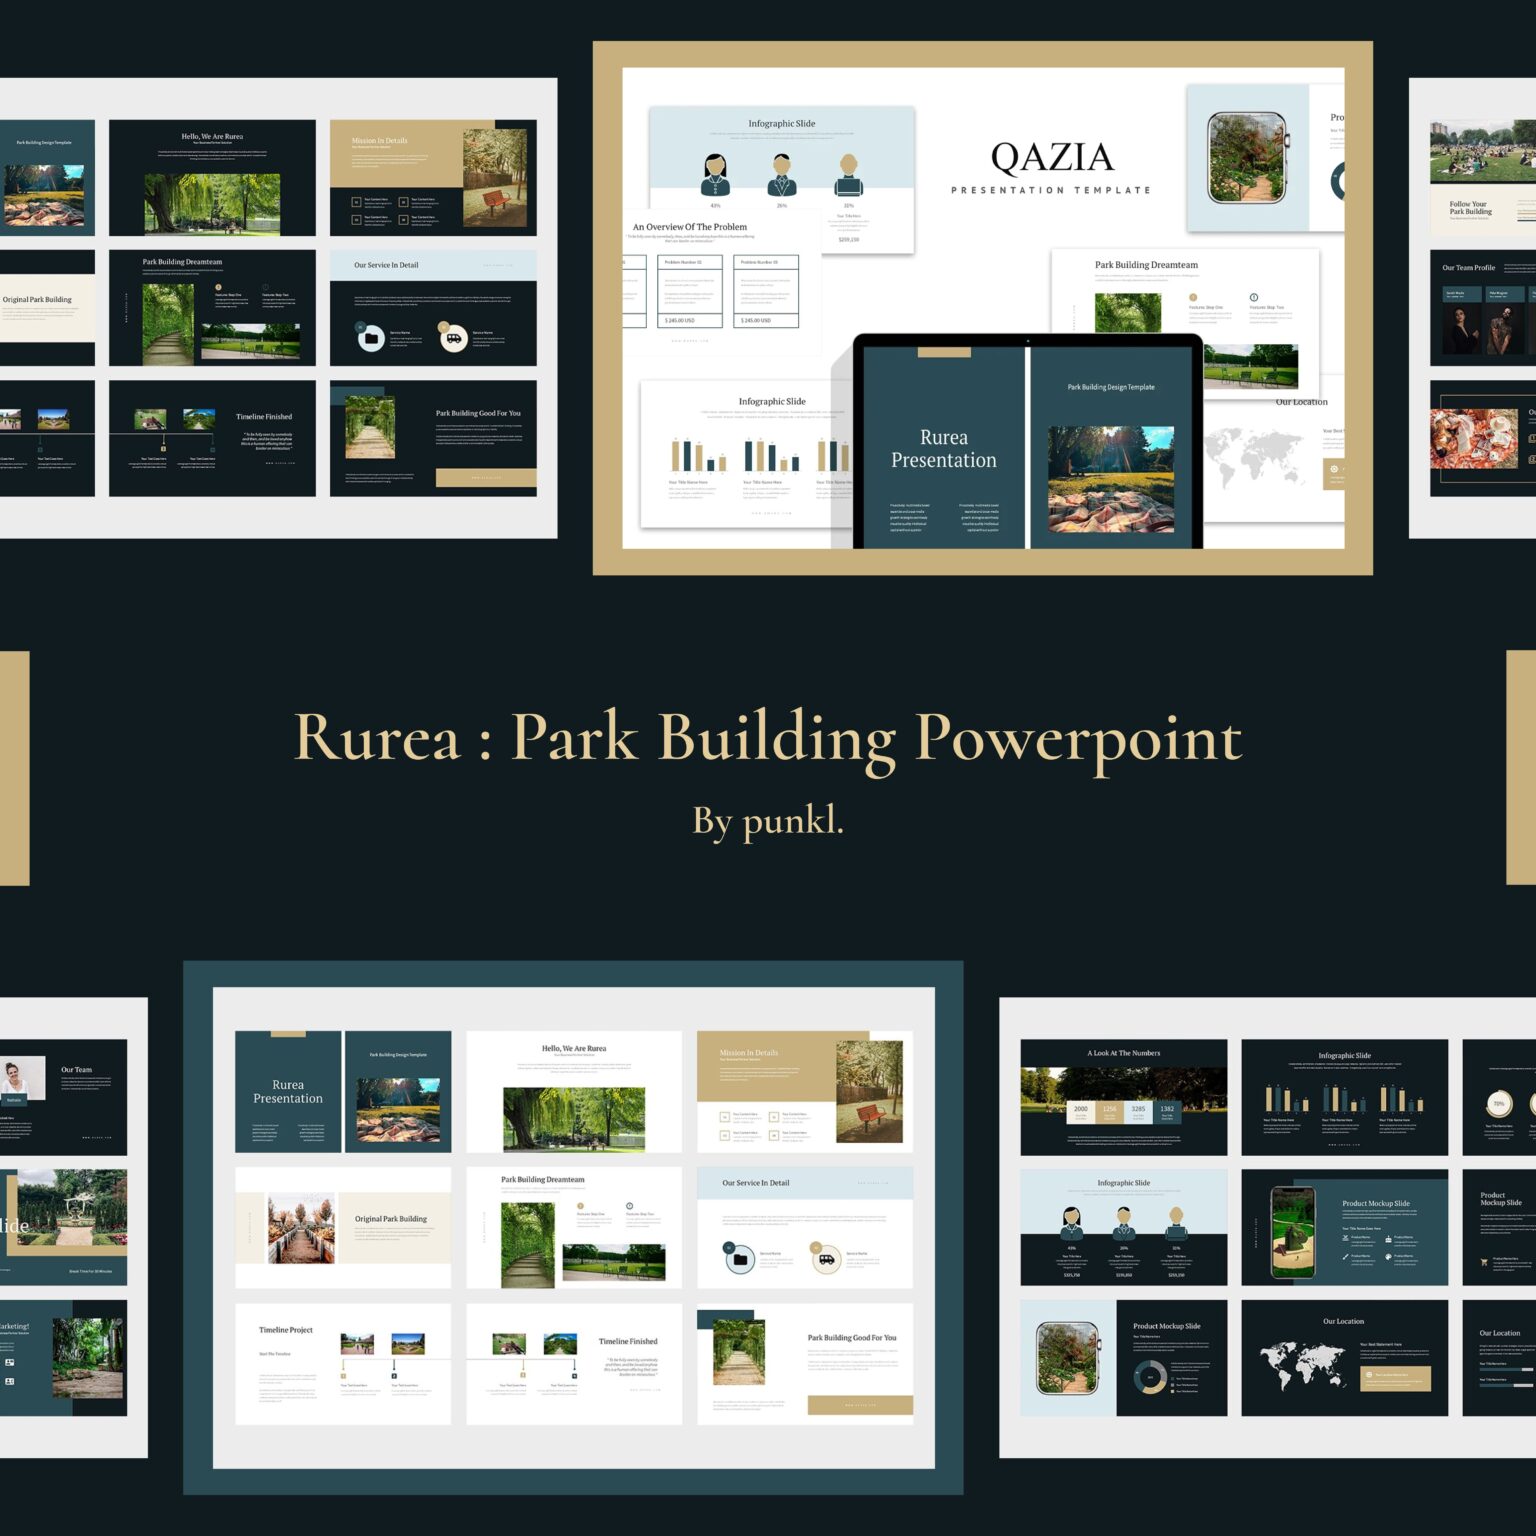Click the scissors icon on Product Mockup Slide
This screenshot has height=1536, width=1536.
point(1345,1237)
